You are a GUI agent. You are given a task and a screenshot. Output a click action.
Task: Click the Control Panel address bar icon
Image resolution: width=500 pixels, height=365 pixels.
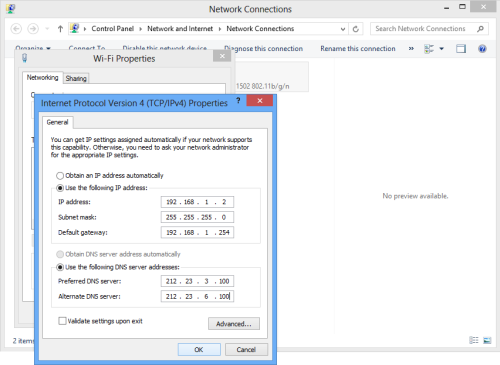(74, 28)
